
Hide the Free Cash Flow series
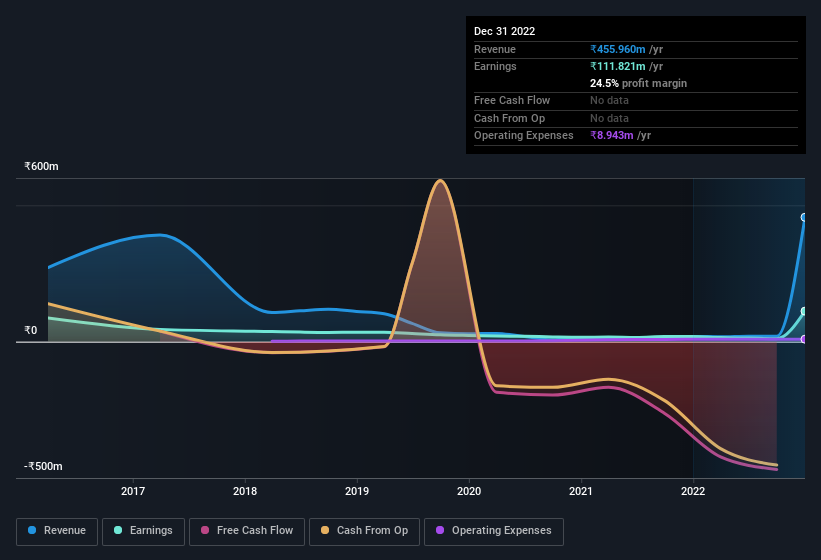click(247, 530)
